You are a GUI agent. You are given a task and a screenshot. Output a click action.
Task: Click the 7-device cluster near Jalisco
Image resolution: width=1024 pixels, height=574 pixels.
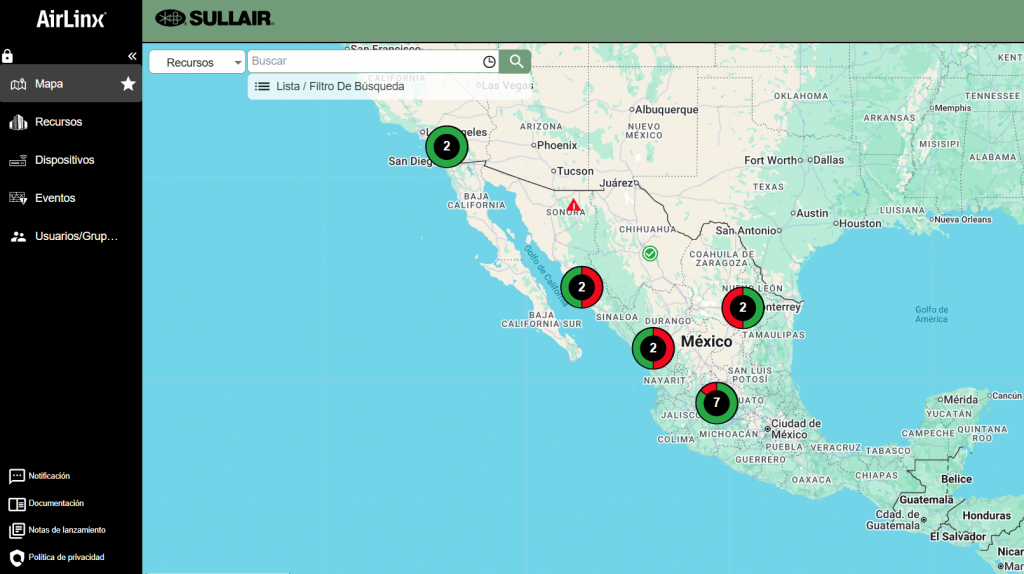716,403
